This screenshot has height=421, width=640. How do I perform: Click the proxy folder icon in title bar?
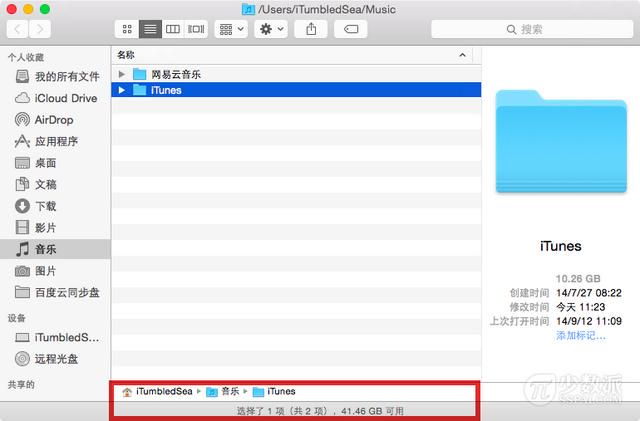(248, 9)
